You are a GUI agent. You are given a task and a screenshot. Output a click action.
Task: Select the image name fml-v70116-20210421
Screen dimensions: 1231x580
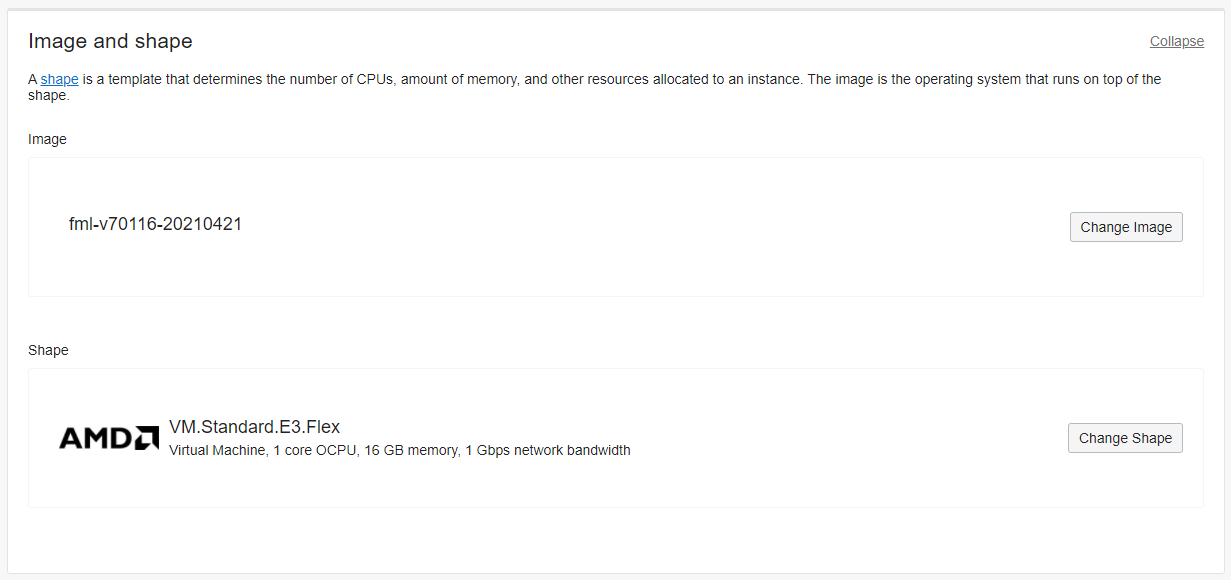155,223
